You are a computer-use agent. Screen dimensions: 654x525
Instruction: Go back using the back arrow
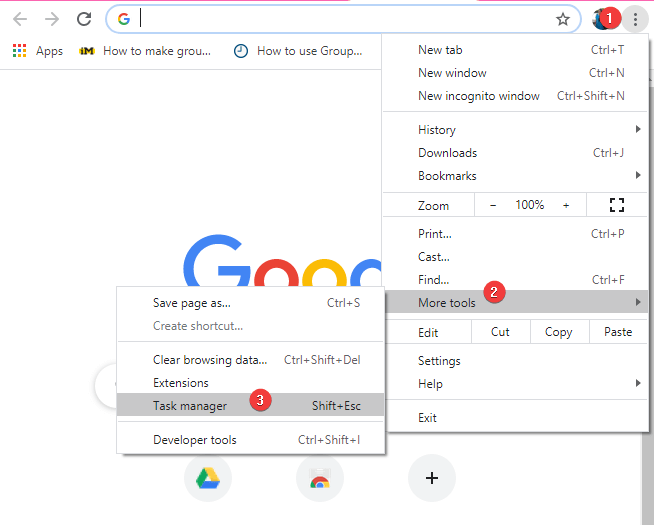coord(20,19)
